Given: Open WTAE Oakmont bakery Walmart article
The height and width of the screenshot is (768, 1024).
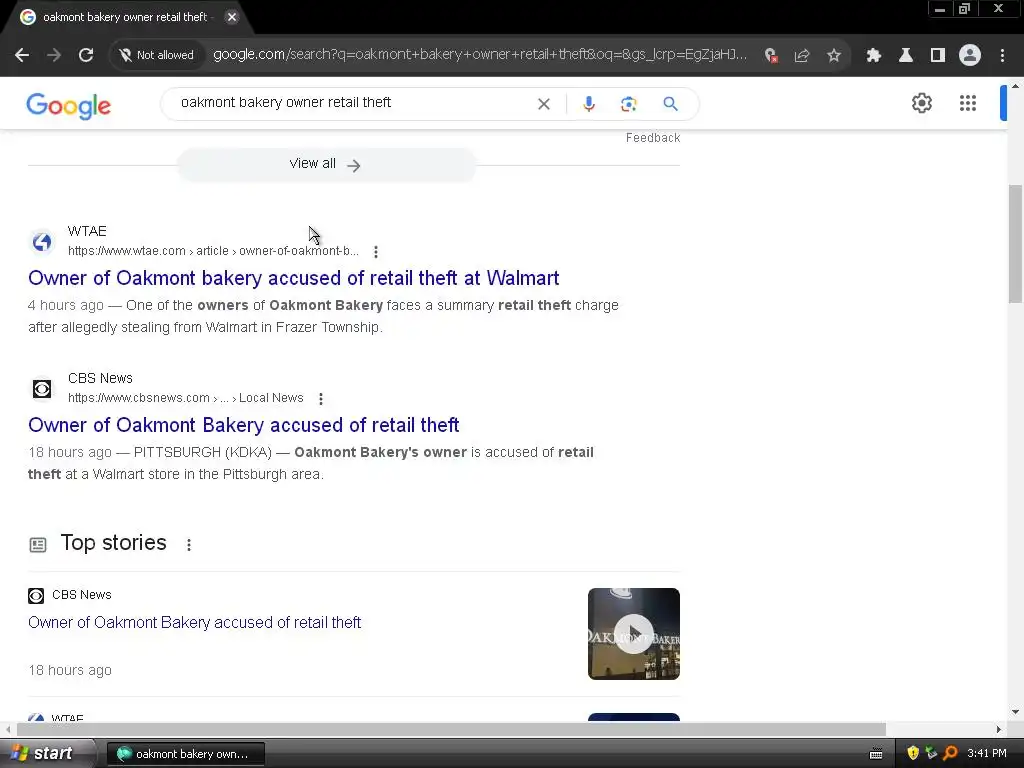Looking at the screenshot, I should tap(293, 278).
